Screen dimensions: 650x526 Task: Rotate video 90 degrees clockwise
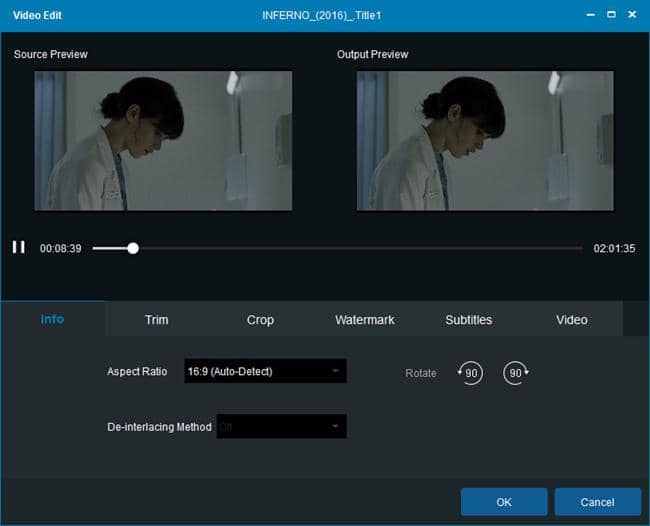pyautogui.click(x=516, y=373)
